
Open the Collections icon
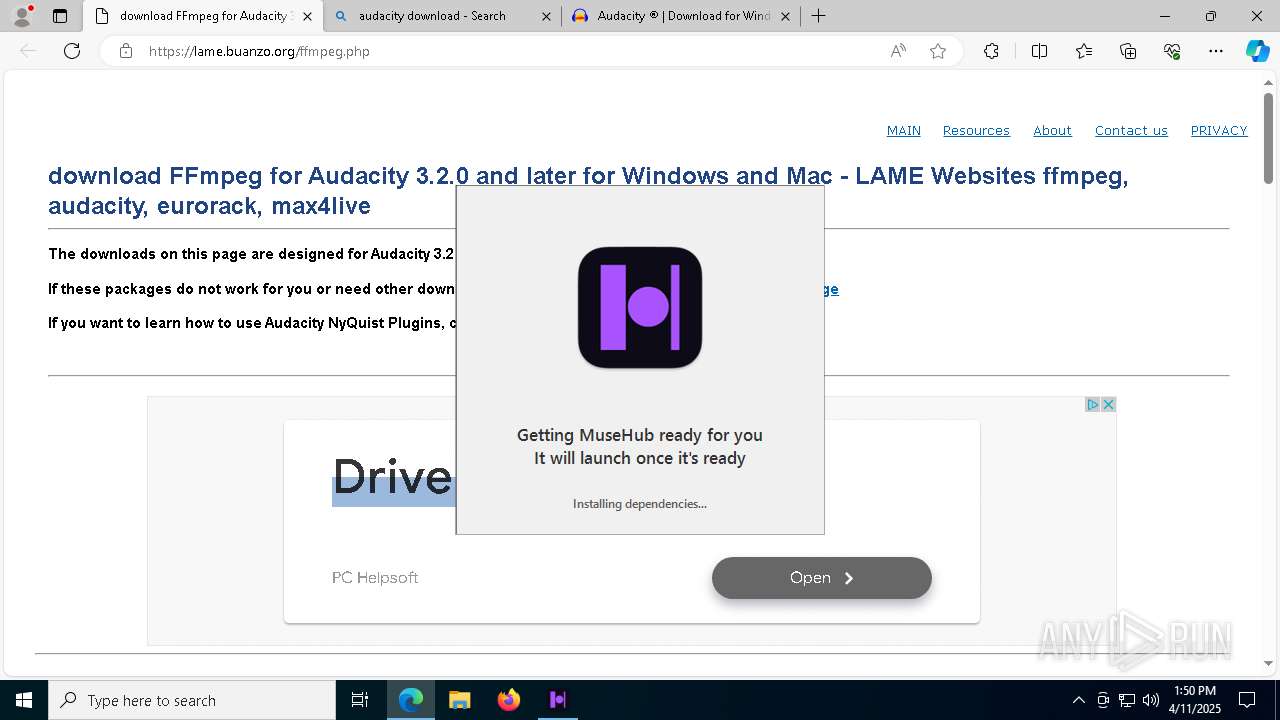[x=1128, y=51]
